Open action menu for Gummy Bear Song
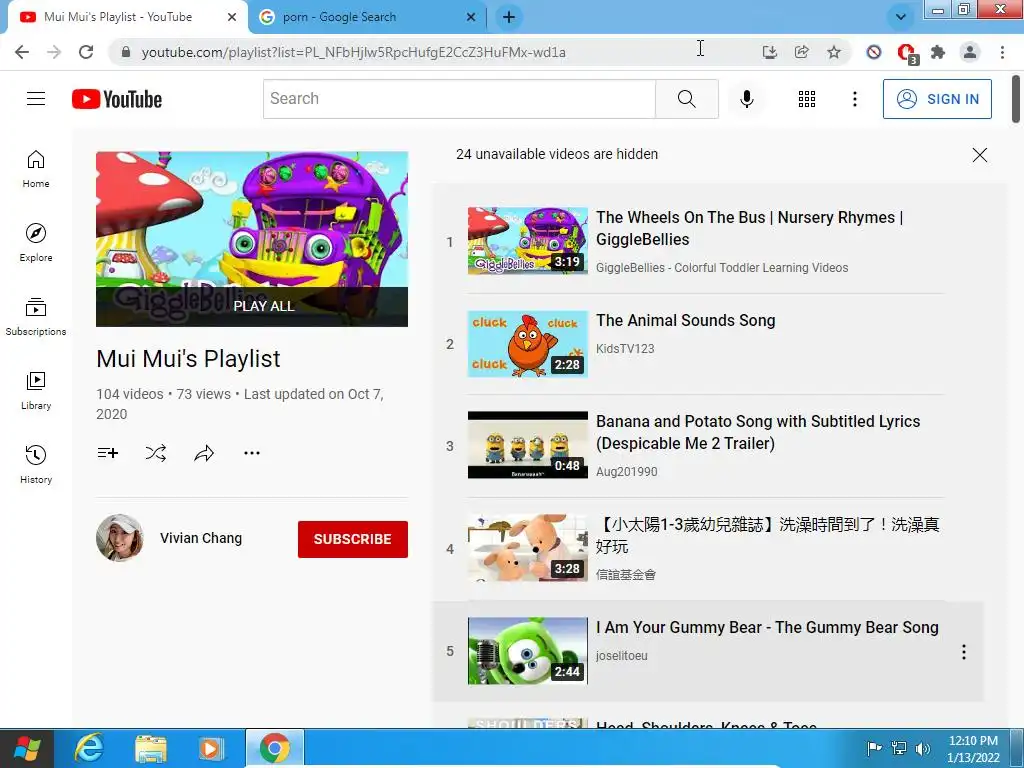Viewport: 1024px width, 768px height. [x=963, y=652]
